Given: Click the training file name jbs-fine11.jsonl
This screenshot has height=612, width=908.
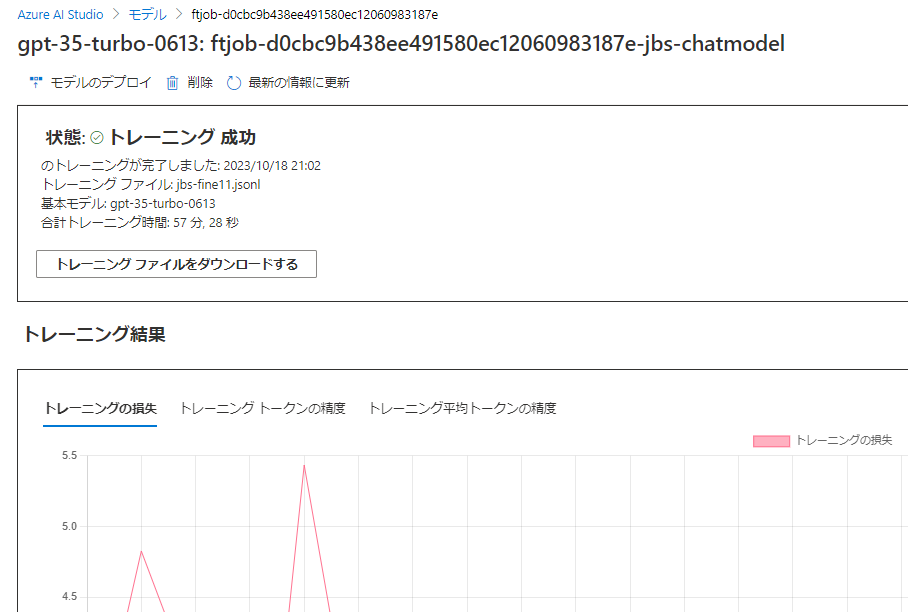Looking at the screenshot, I should click(x=218, y=185).
